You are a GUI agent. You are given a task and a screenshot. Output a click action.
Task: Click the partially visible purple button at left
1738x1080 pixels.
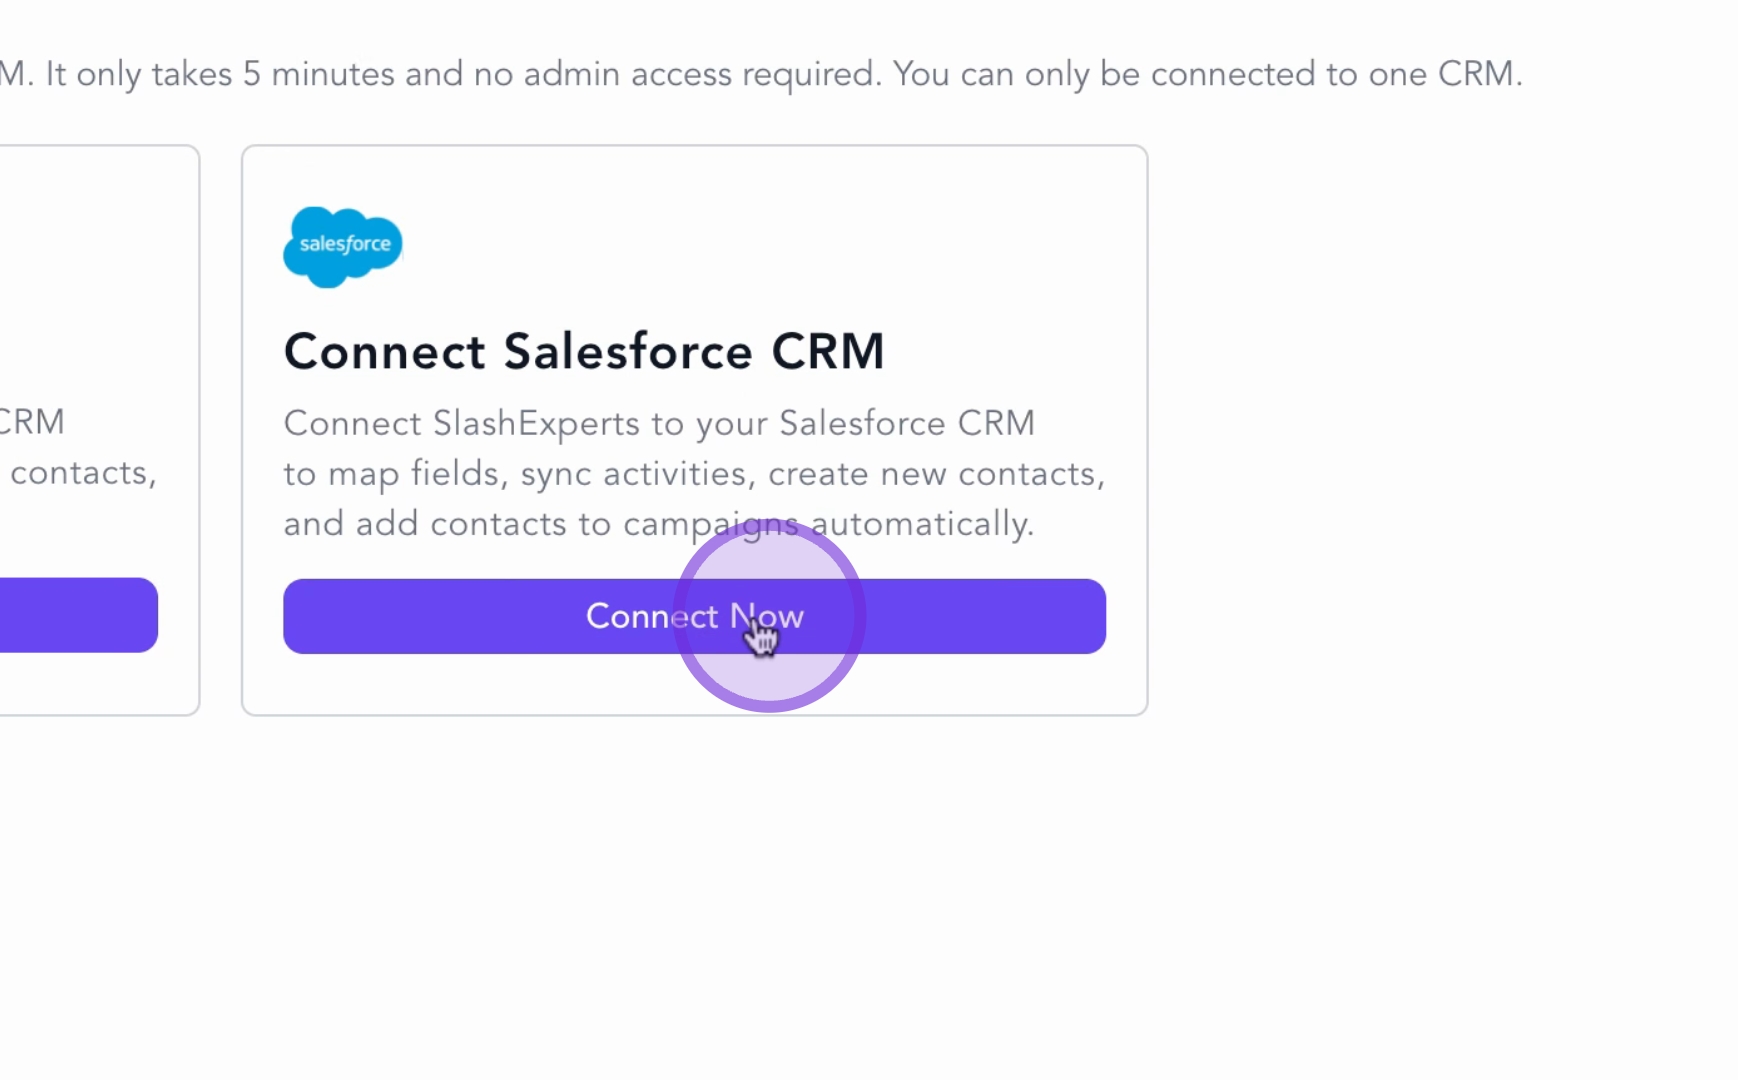(x=78, y=615)
